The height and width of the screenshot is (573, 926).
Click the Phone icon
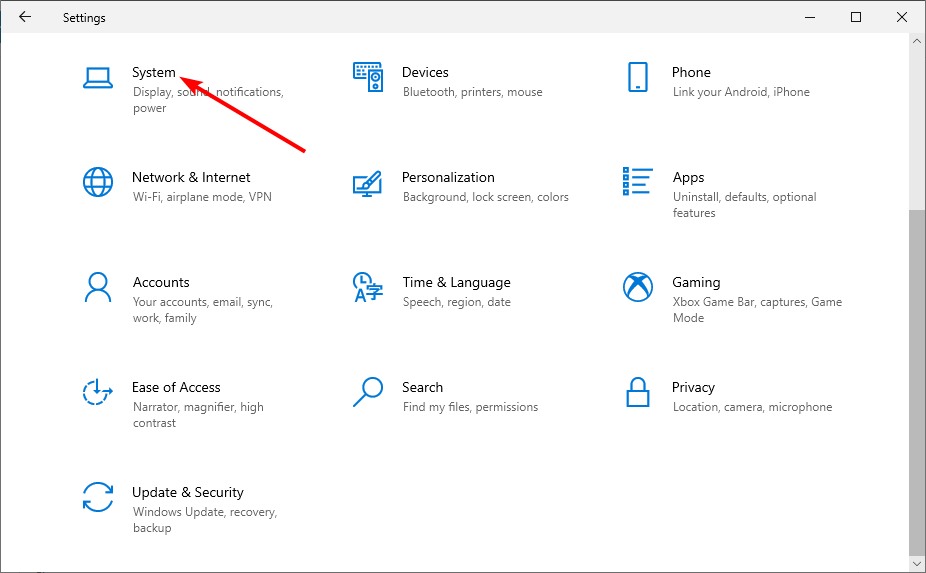(x=638, y=78)
